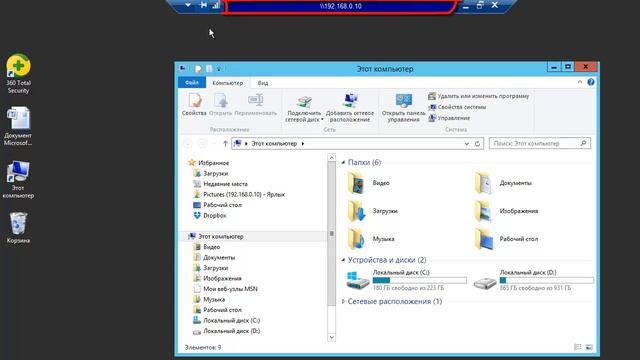Select the Вид ribbon tab
The image size is (640, 360).
coord(263,83)
